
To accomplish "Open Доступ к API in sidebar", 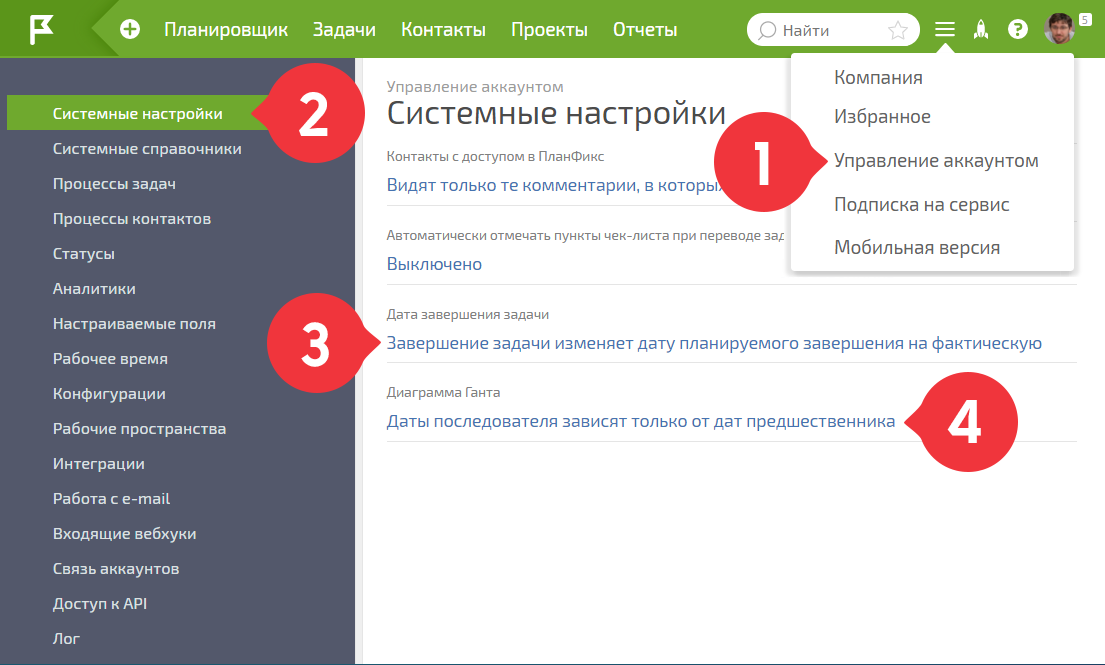I will 100,604.
